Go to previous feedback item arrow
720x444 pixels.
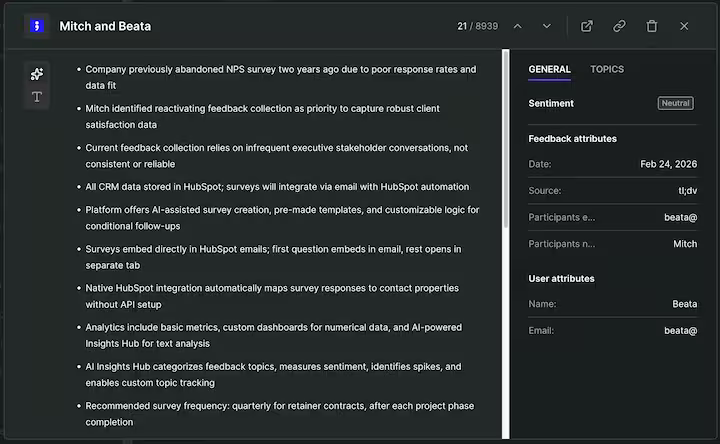pyautogui.click(x=518, y=26)
